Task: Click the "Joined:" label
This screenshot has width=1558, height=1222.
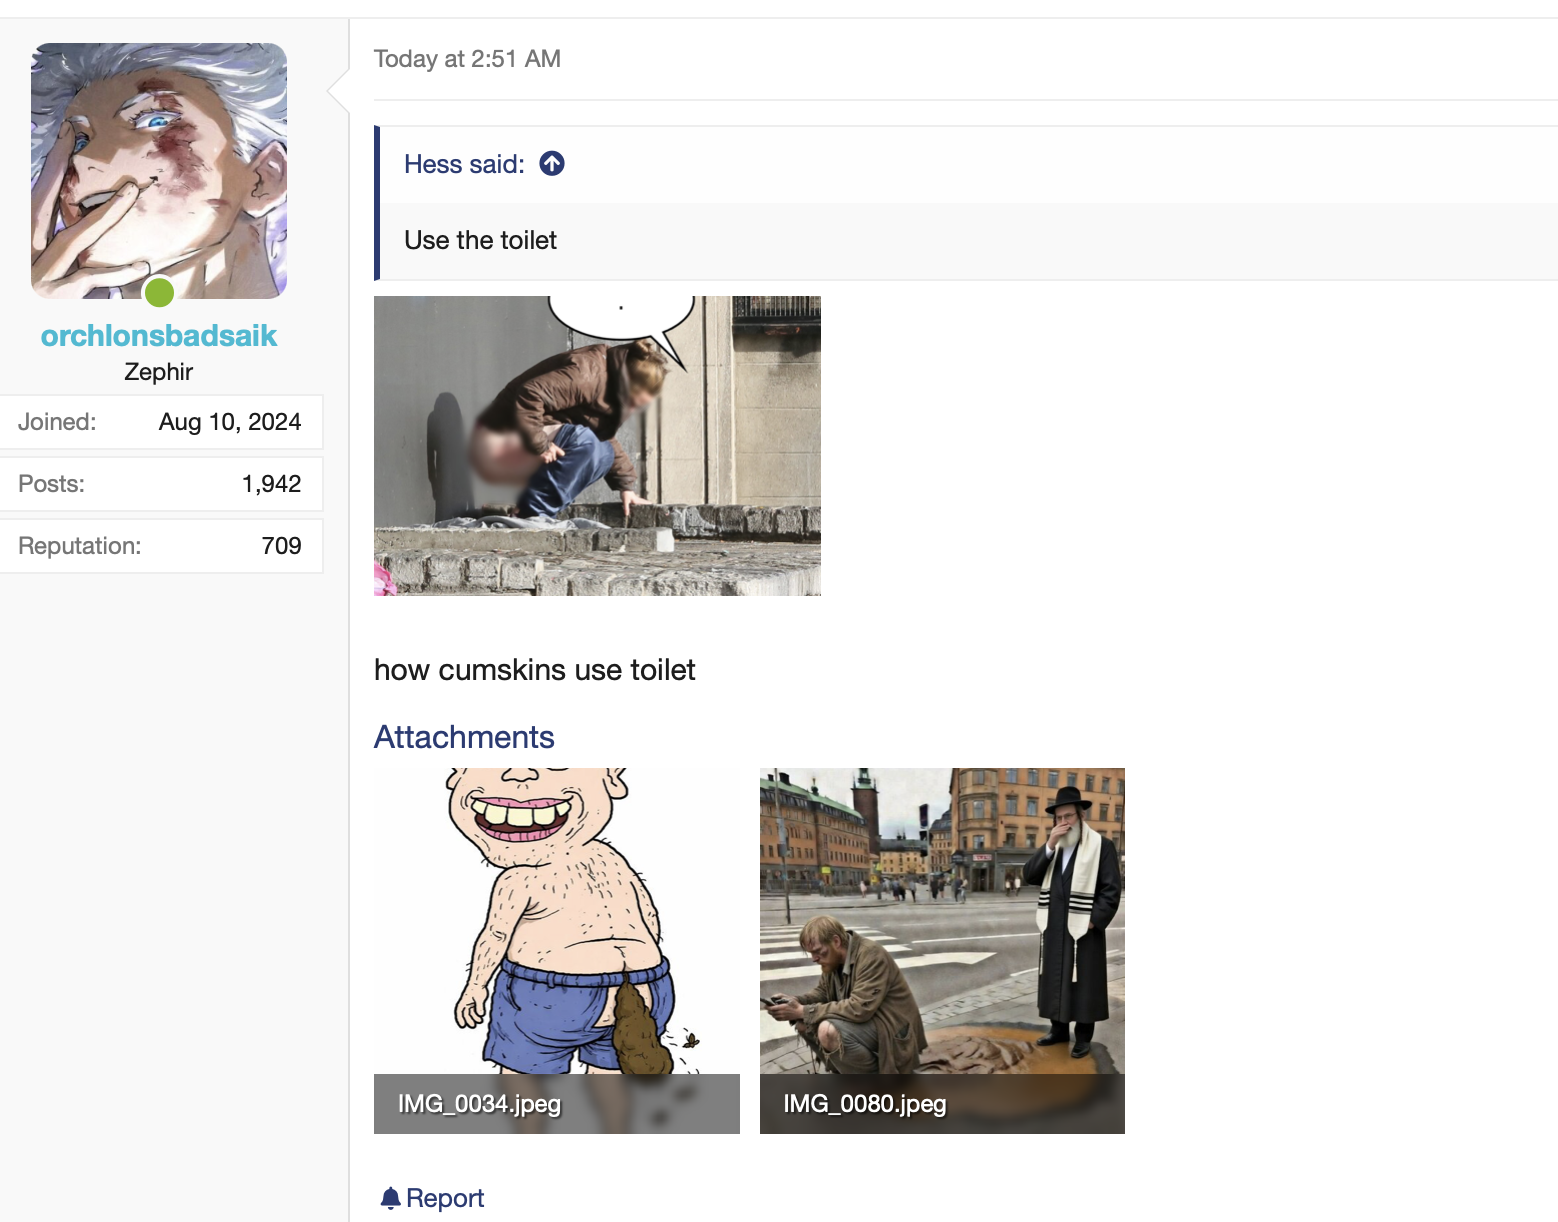Action: coord(57,422)
